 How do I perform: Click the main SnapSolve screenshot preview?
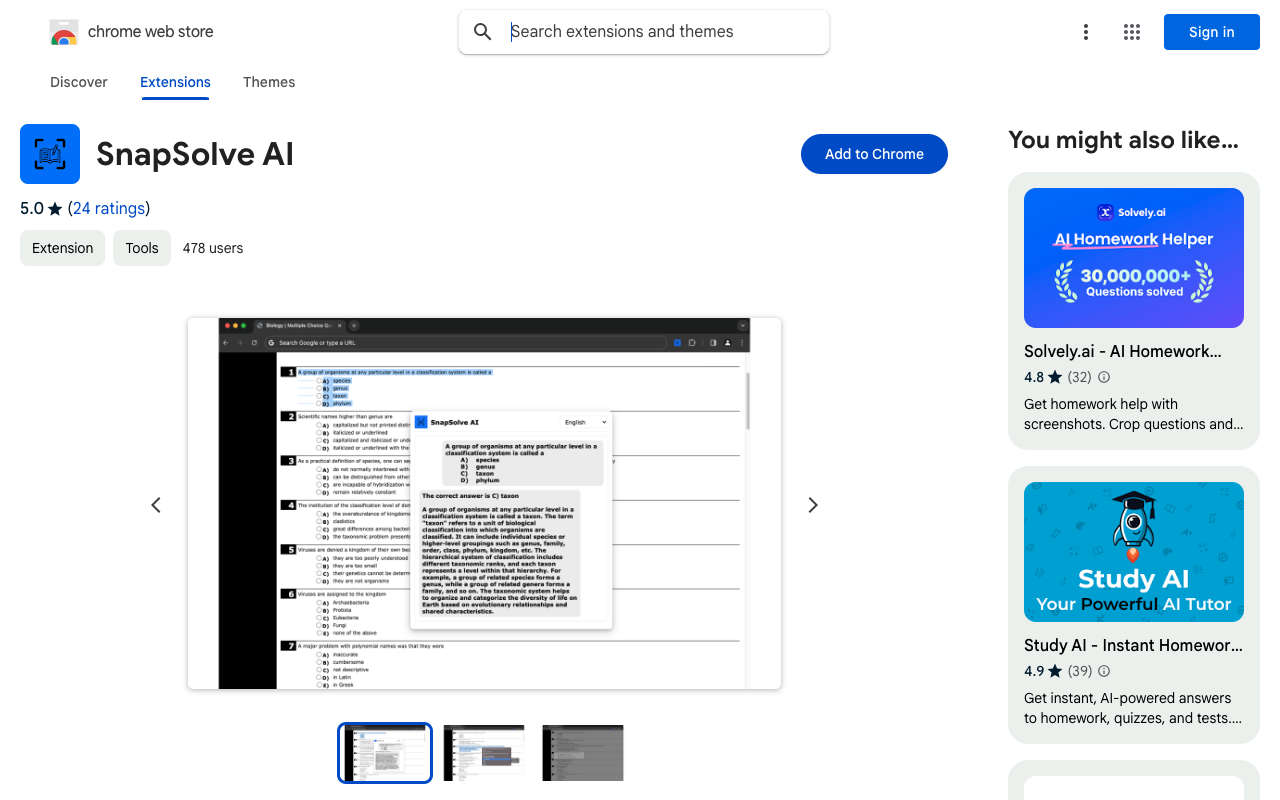pos(484,503)
